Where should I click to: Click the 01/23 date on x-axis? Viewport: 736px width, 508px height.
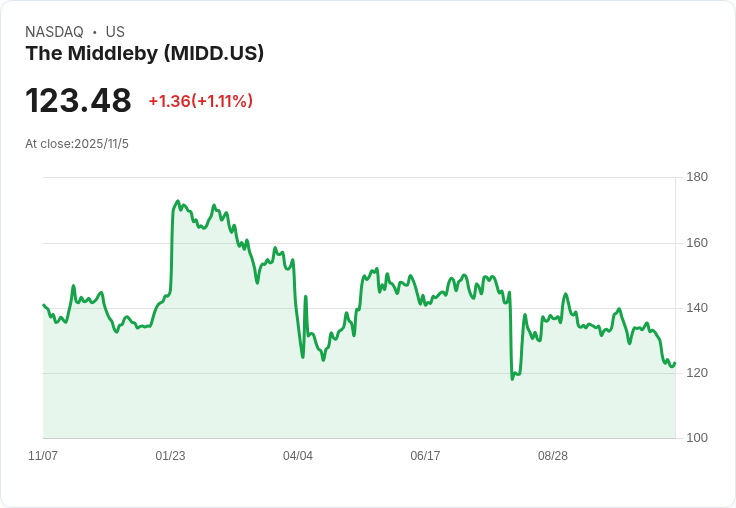click(170, 456)
